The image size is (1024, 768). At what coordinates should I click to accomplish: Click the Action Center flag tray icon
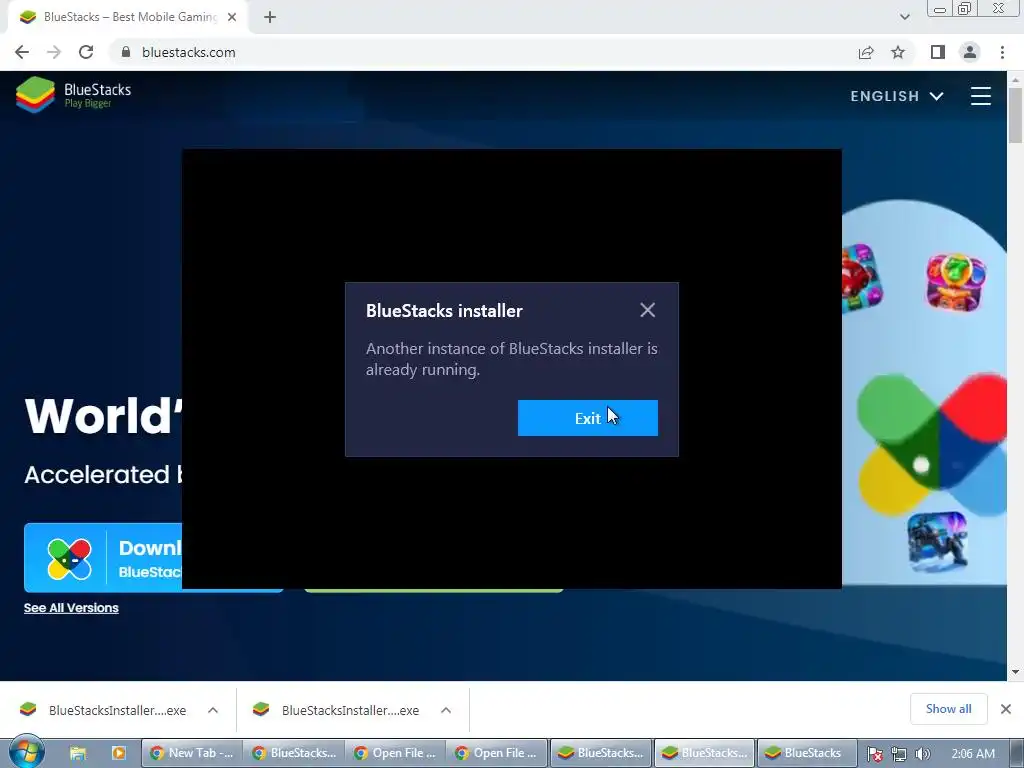pos(875,754)
